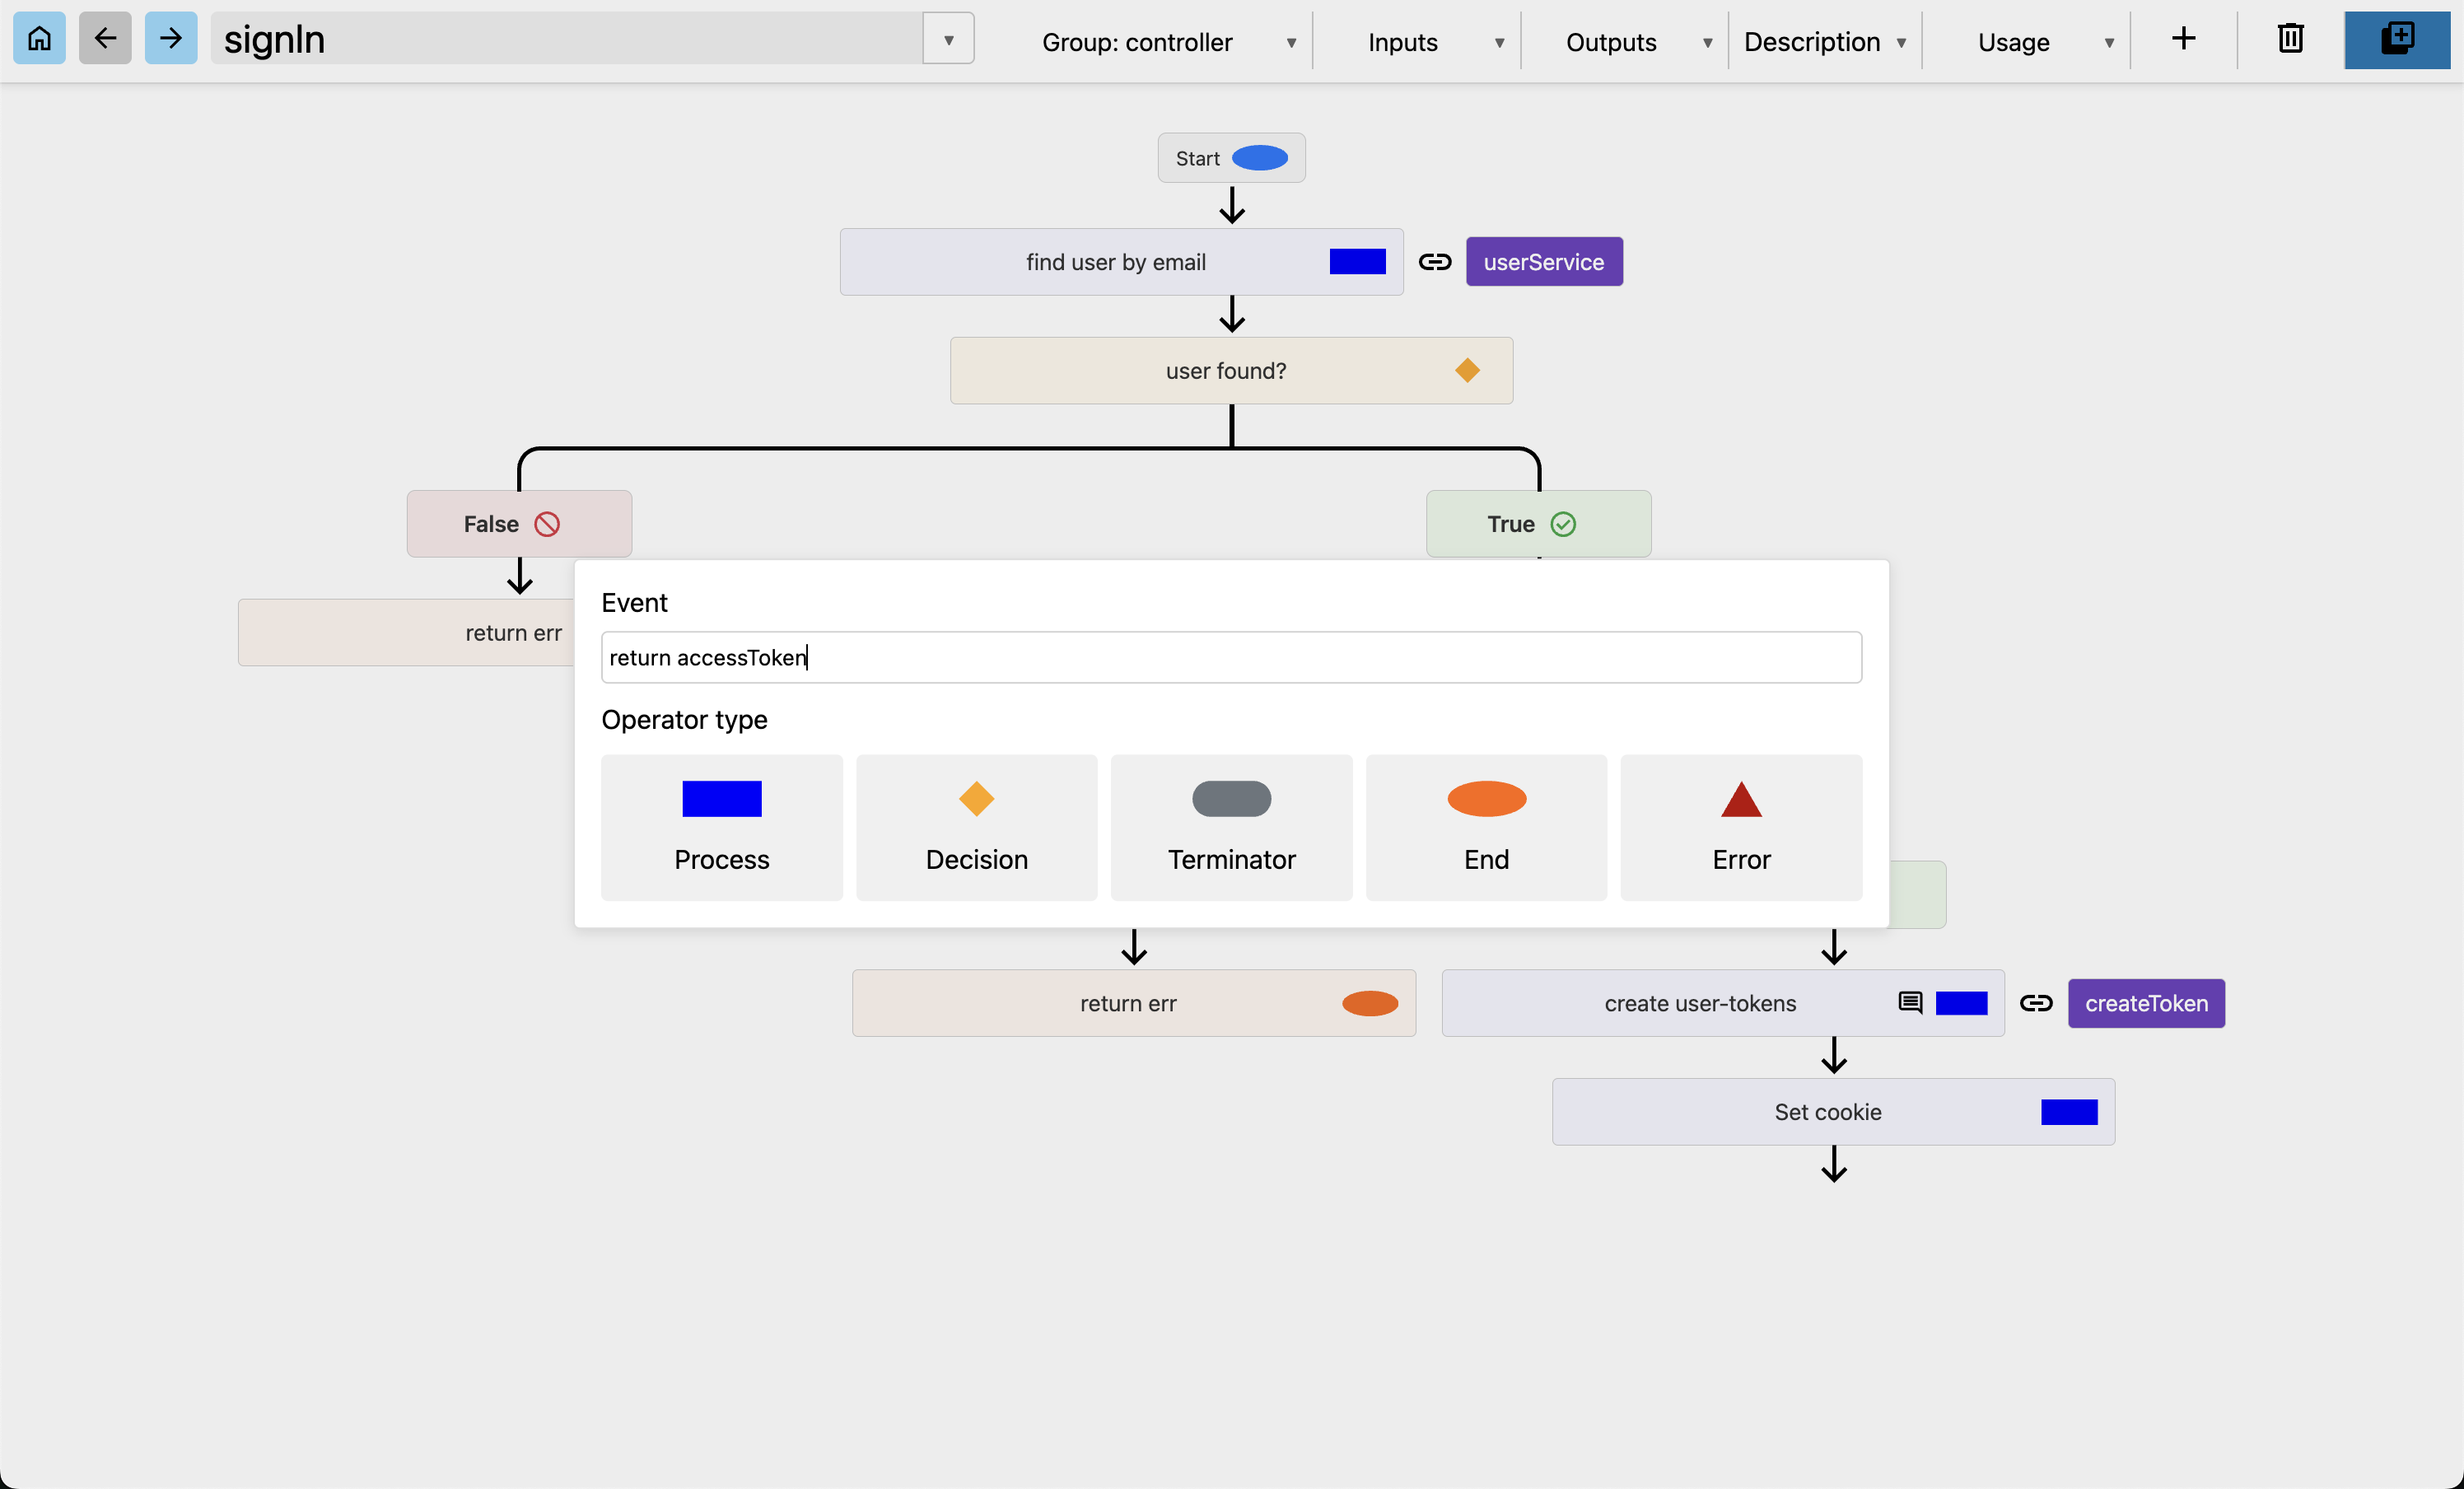The image size is (2464, 1489).
Task: Select the True branch label
Action: [1538, 524]
